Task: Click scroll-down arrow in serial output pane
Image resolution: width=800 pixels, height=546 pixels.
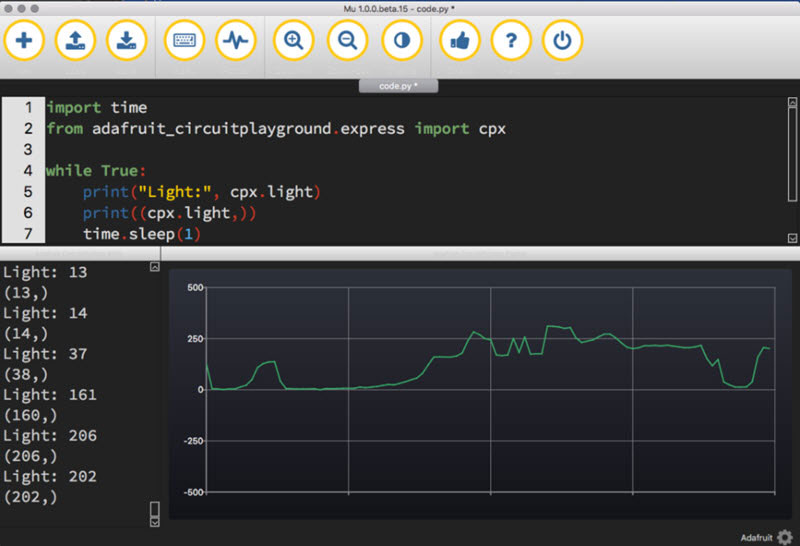Action: coord(154,521)
